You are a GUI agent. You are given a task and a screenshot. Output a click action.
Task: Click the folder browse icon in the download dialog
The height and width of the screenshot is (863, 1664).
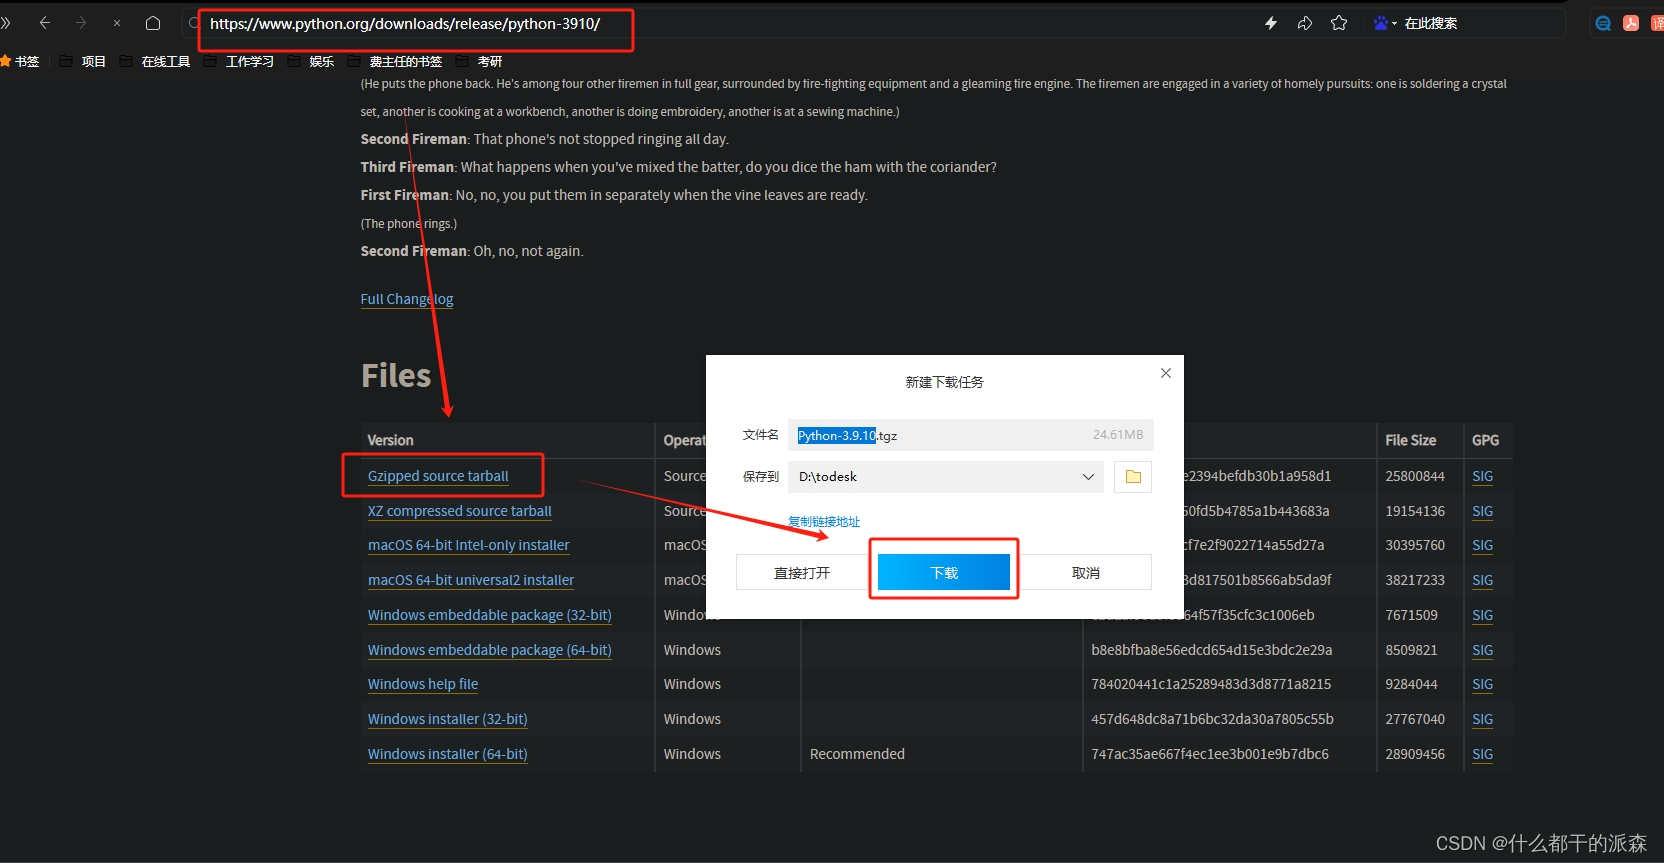point(1133,477)
